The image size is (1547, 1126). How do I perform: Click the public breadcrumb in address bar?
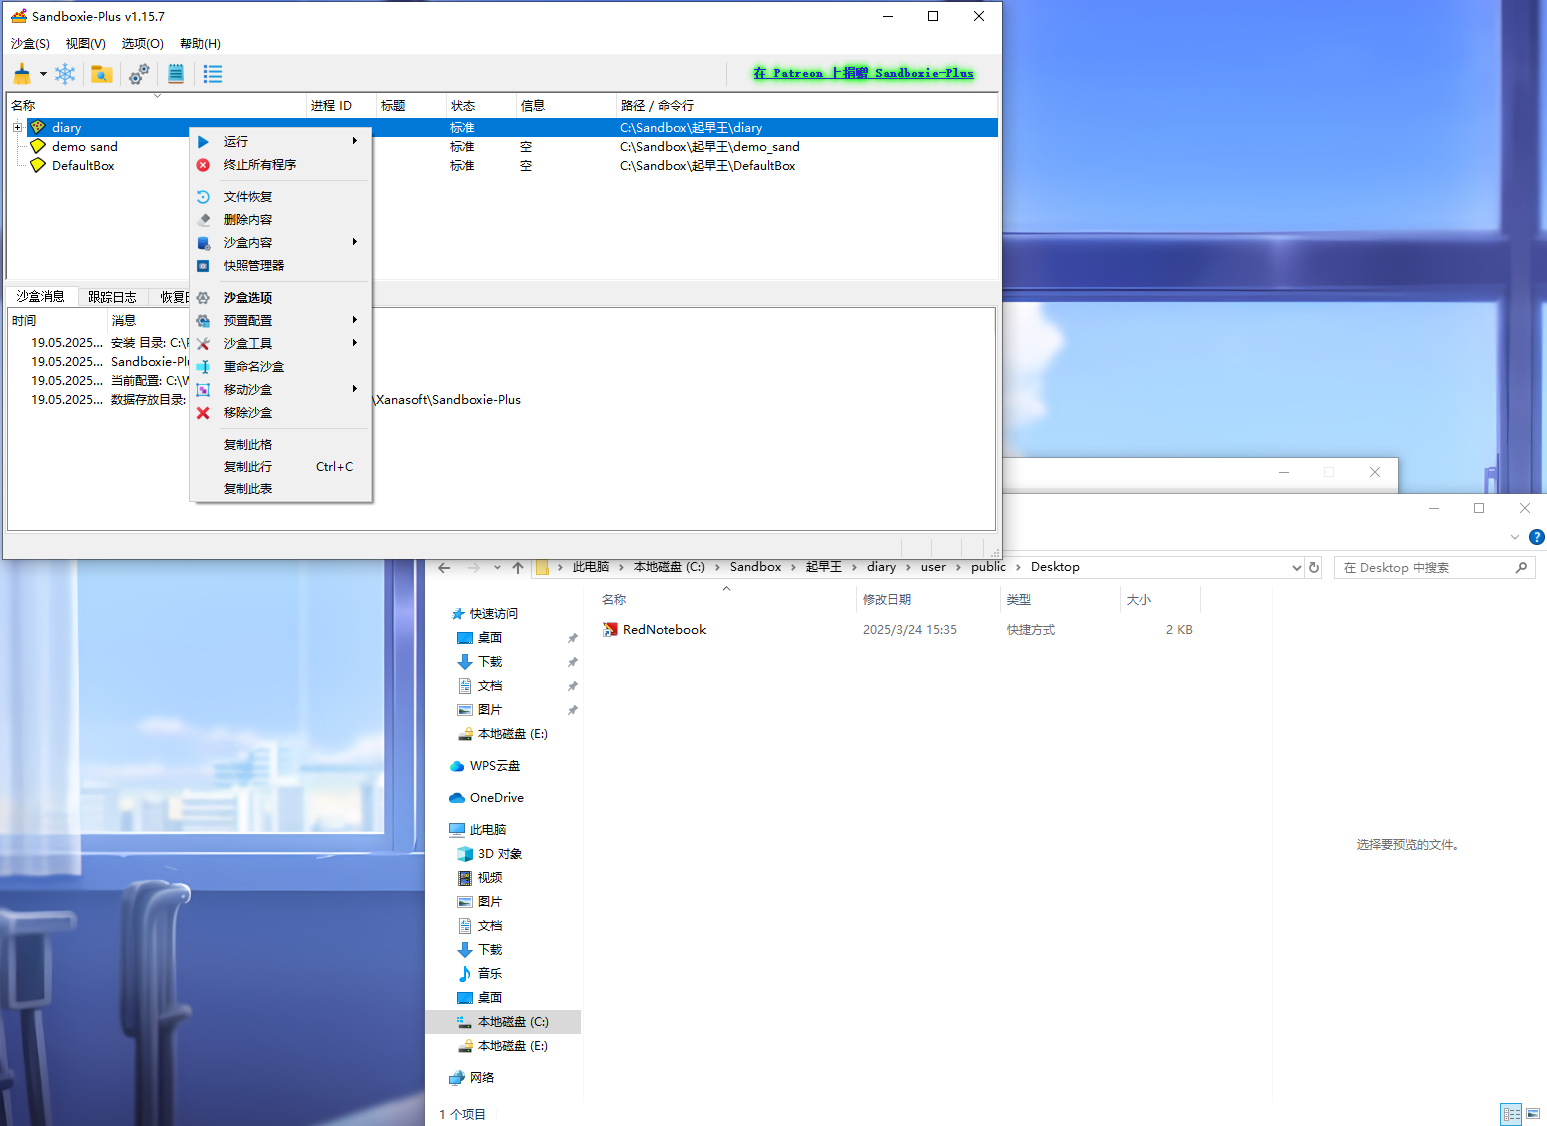click(988, 567)
